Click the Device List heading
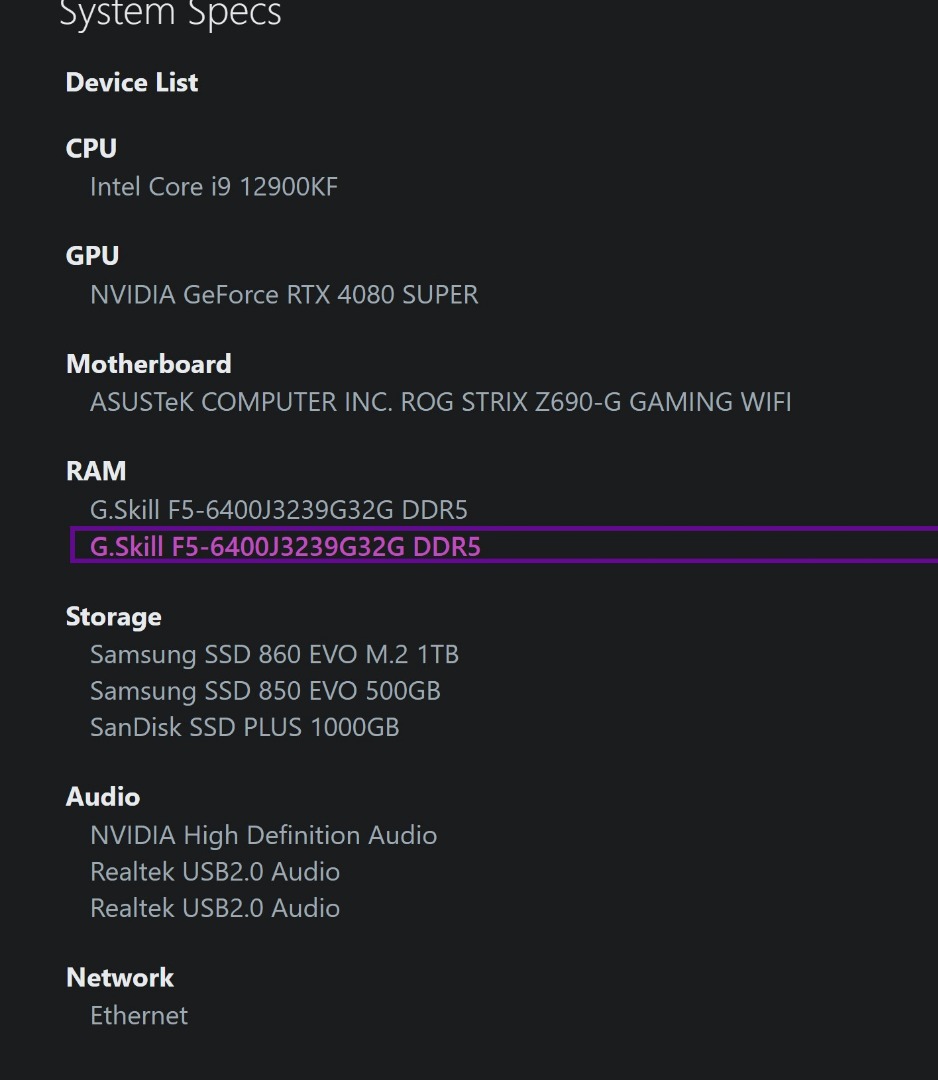The image size is (938, 1080). (x=131, y=82)
